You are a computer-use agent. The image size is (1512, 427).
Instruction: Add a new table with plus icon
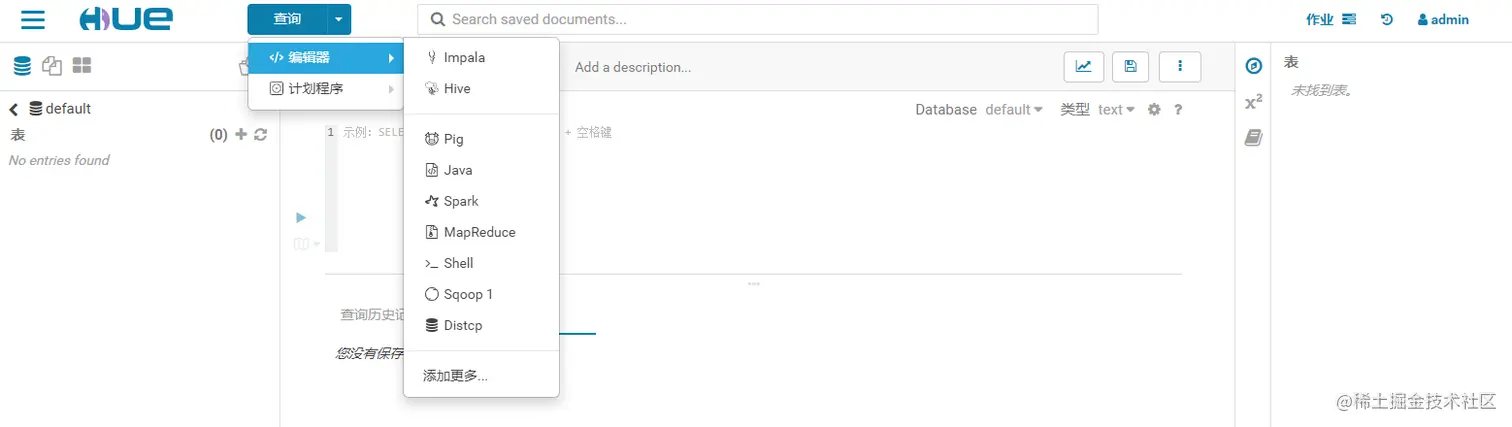(241, 135)
